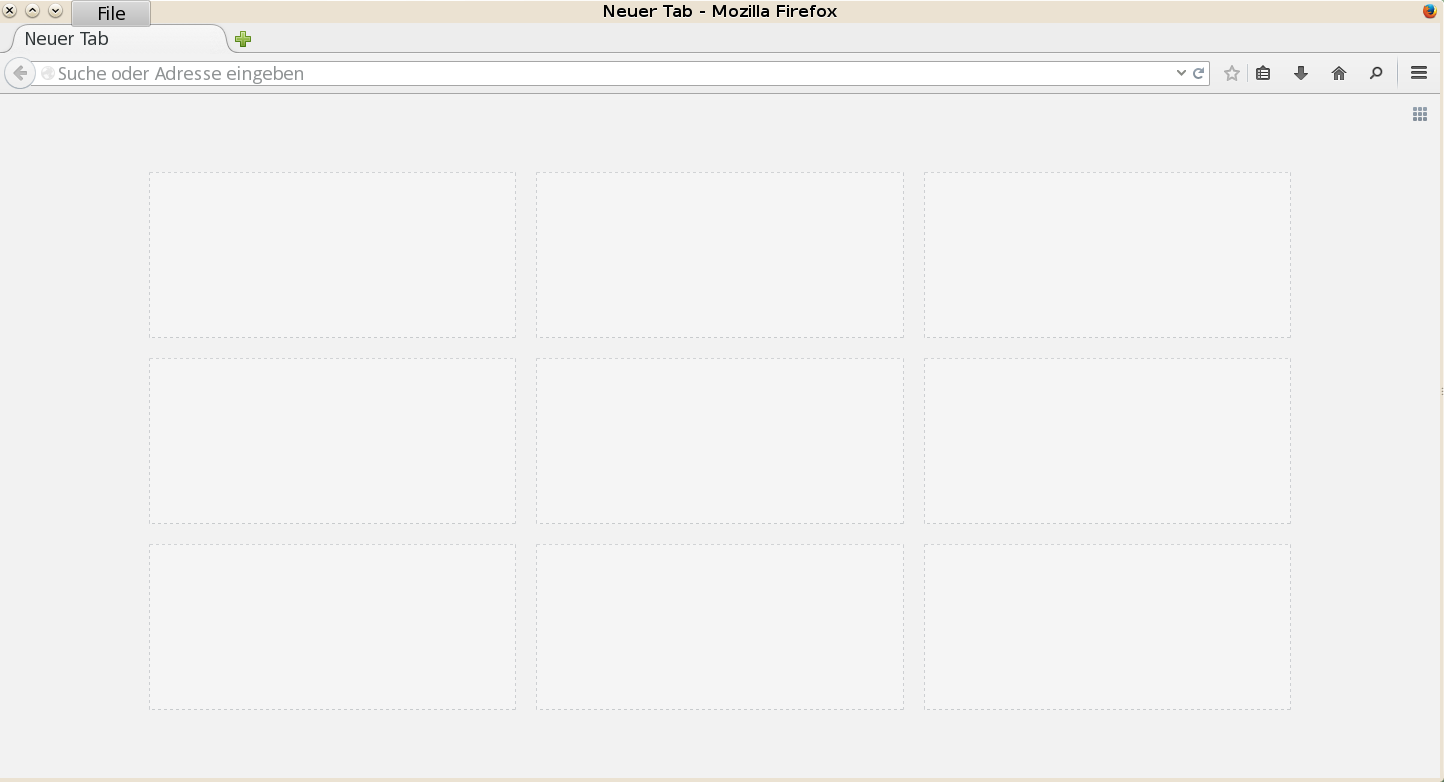The width and height of the screenshot is (1444, 782).
Task: Click the Firefox logo in the titlebar corner
Action: tap(1429, 11)
